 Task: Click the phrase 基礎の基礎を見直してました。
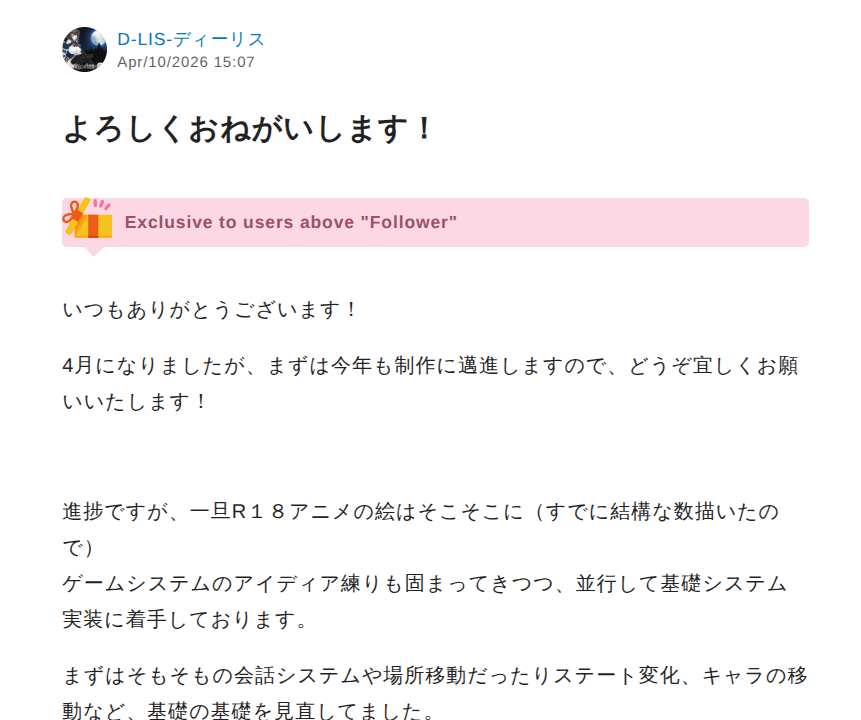292,710
